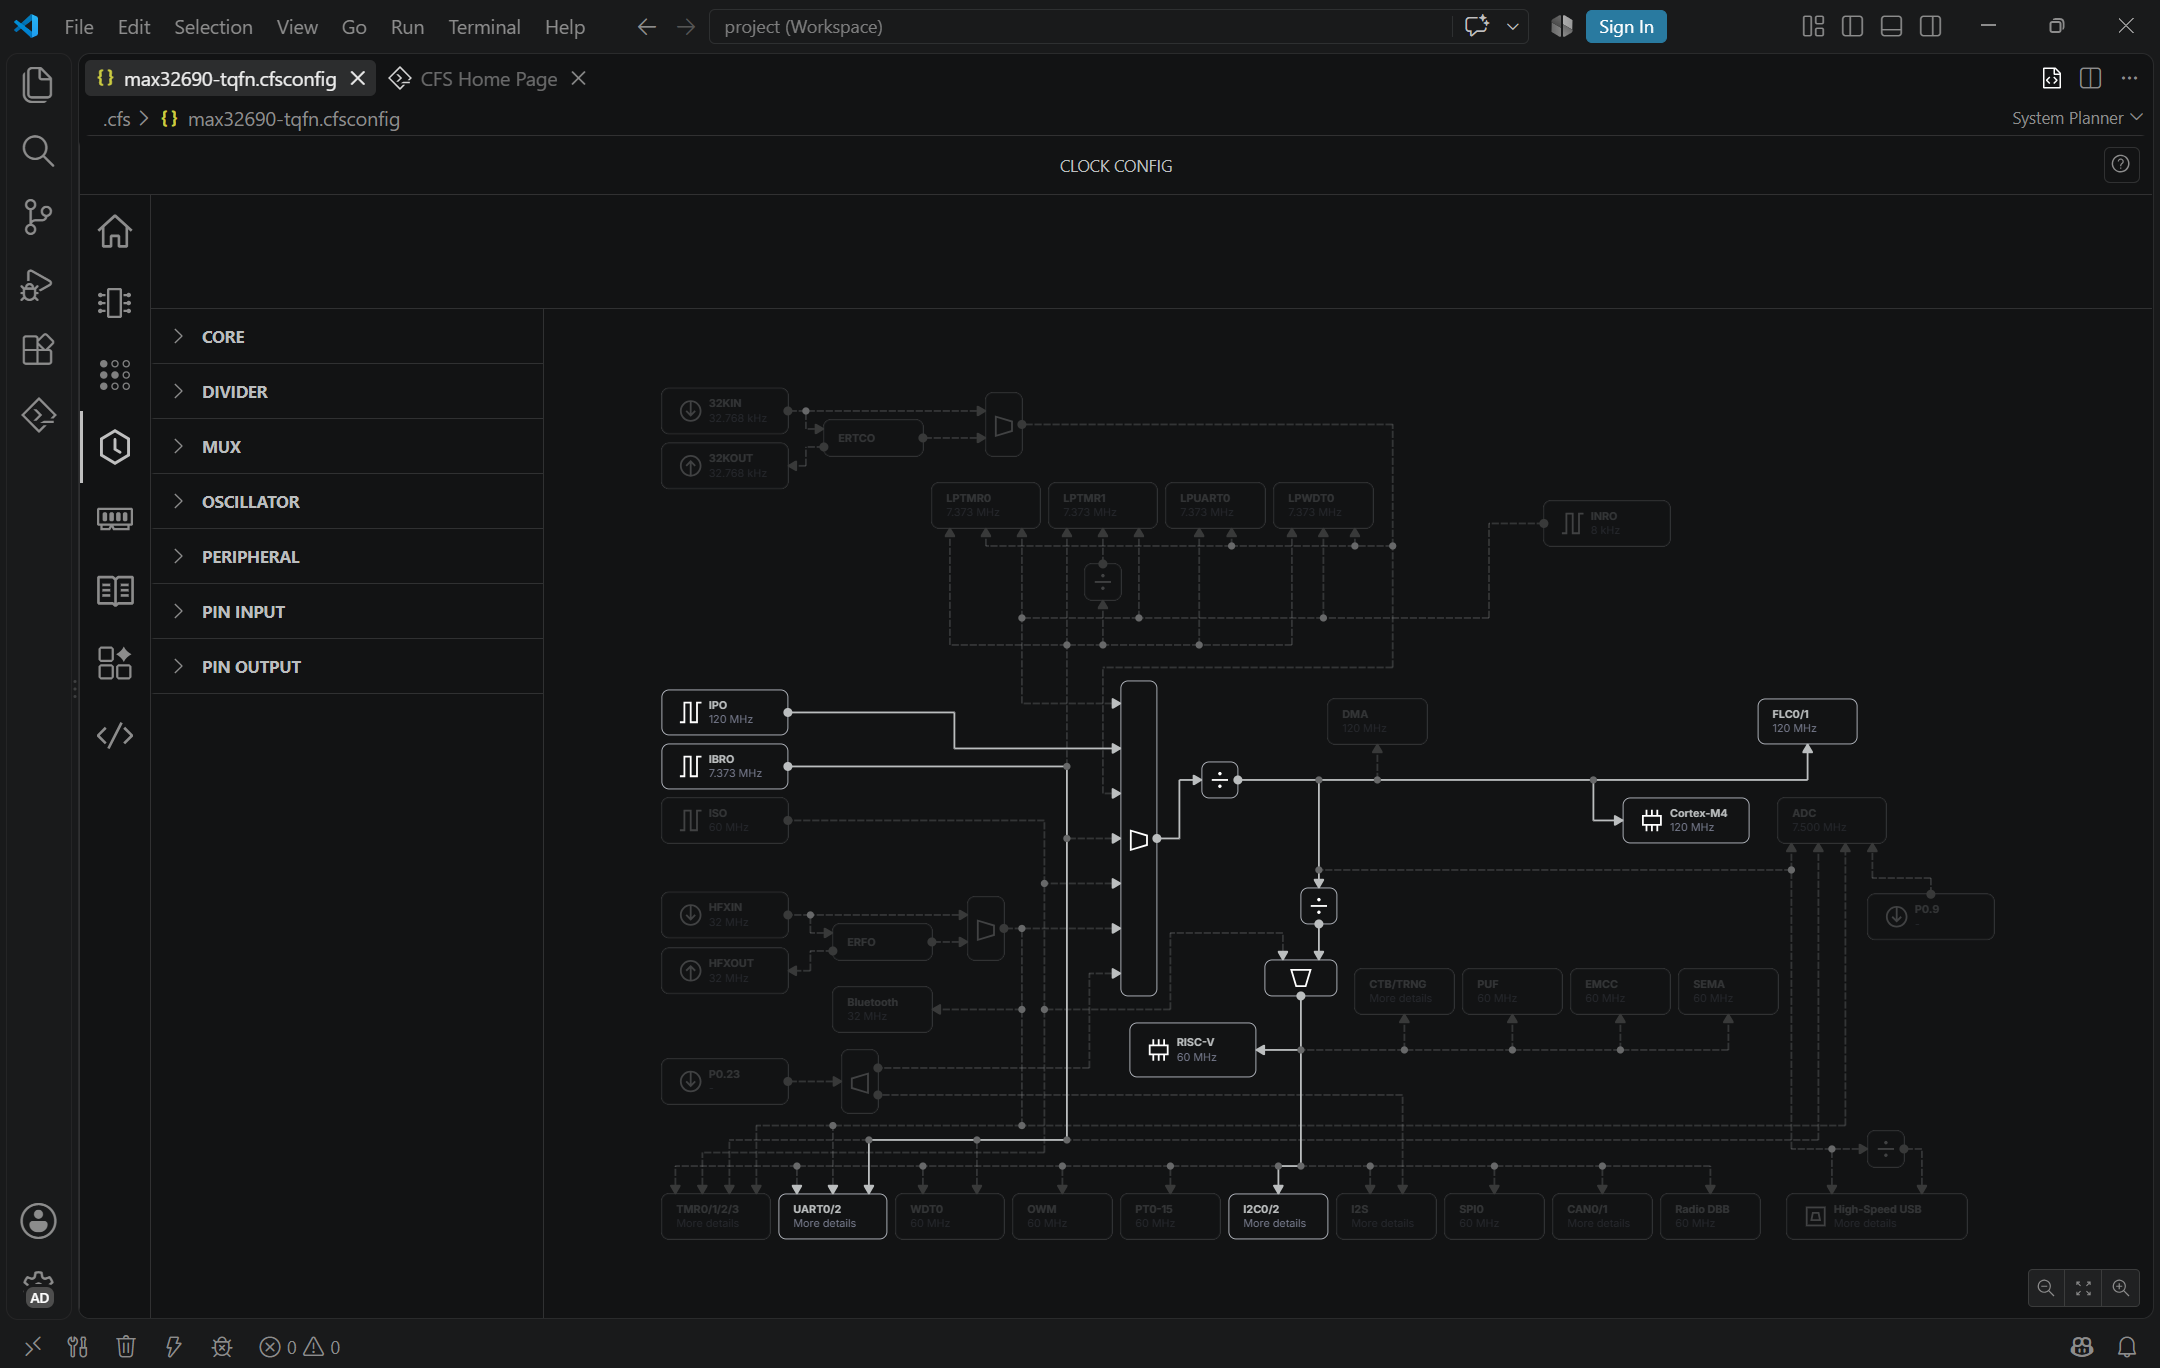This screenshot has width=2160, height=1368.
Task: Expand the DIVIDER section
Action: [348, 392]
